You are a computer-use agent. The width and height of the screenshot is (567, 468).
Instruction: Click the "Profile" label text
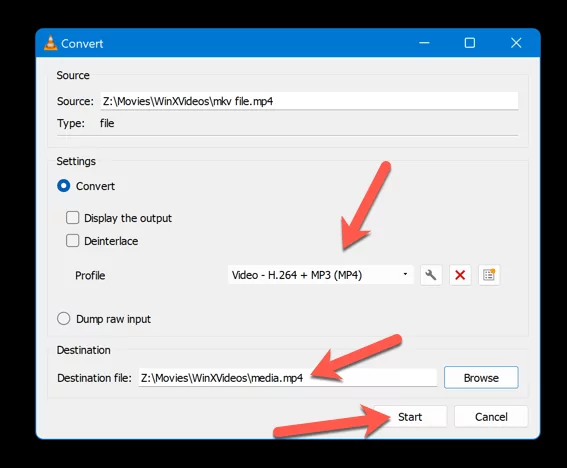(x=90, y=276)
